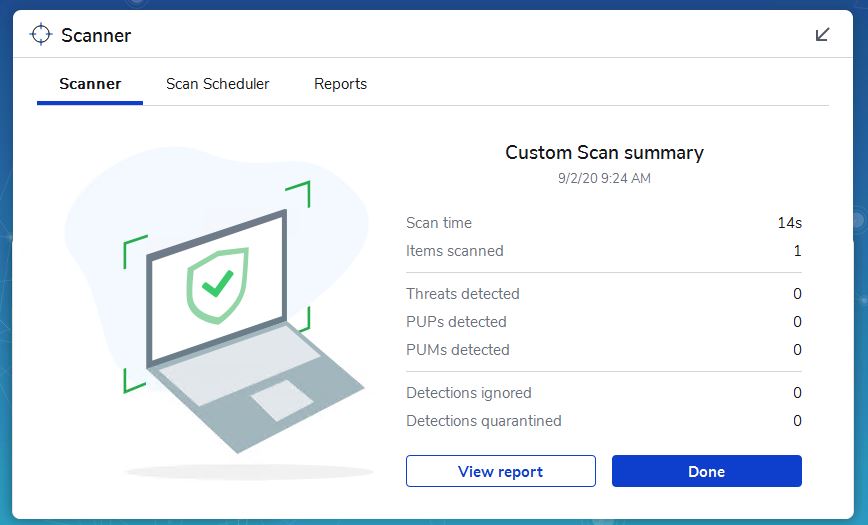Open the Scan Scheduler tab
The image size is (868, 525).
218,84
